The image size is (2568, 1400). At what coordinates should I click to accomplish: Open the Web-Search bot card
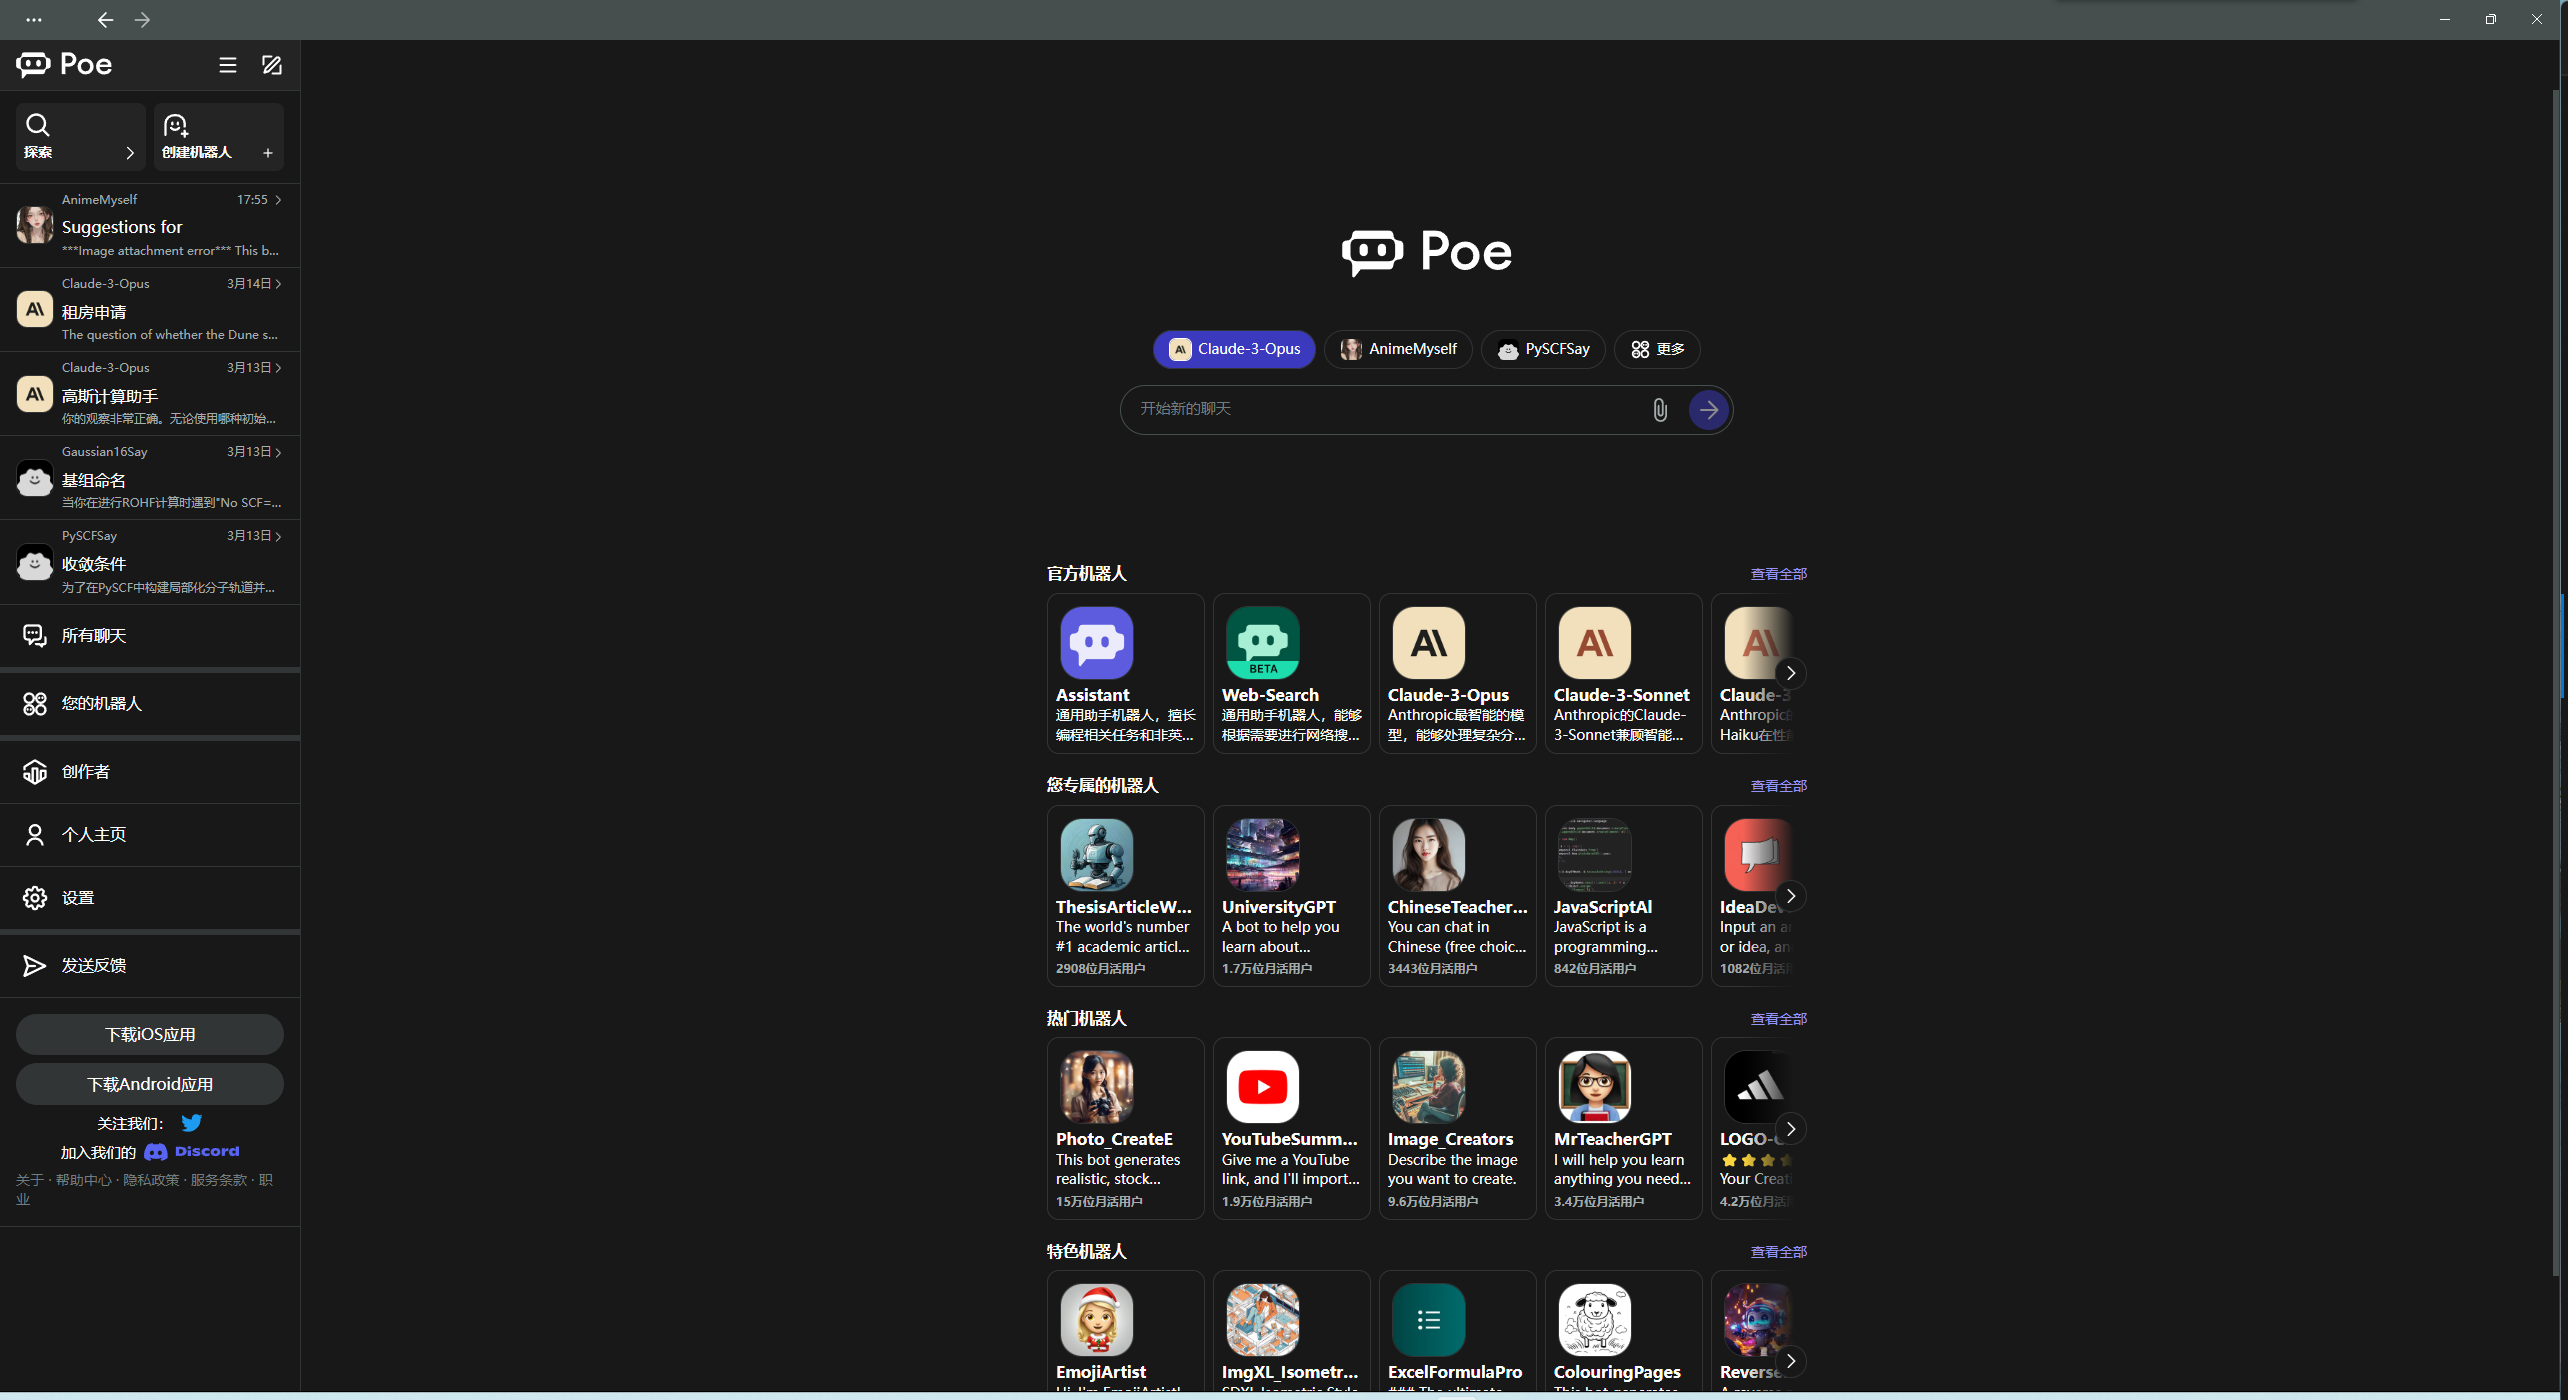click(x=1291, y=674)
